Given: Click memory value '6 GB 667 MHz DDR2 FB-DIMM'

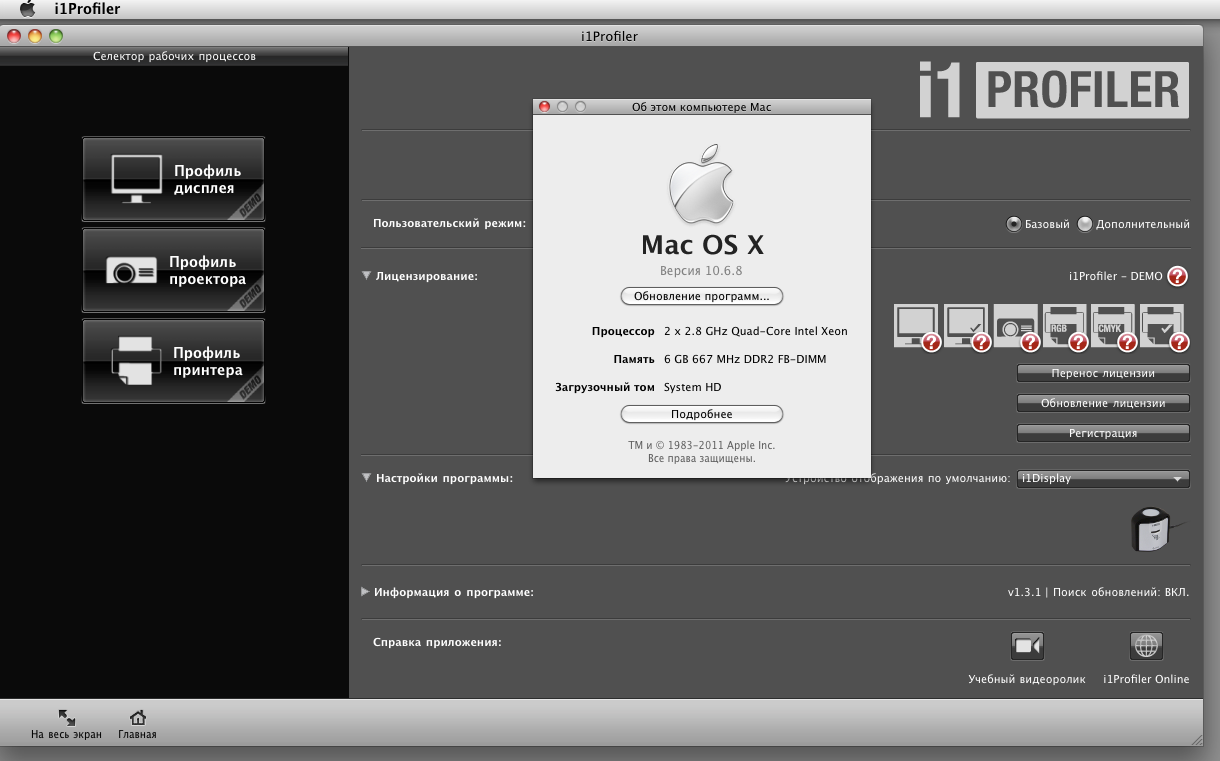Looking at the screenshot, I should [745, 359].
